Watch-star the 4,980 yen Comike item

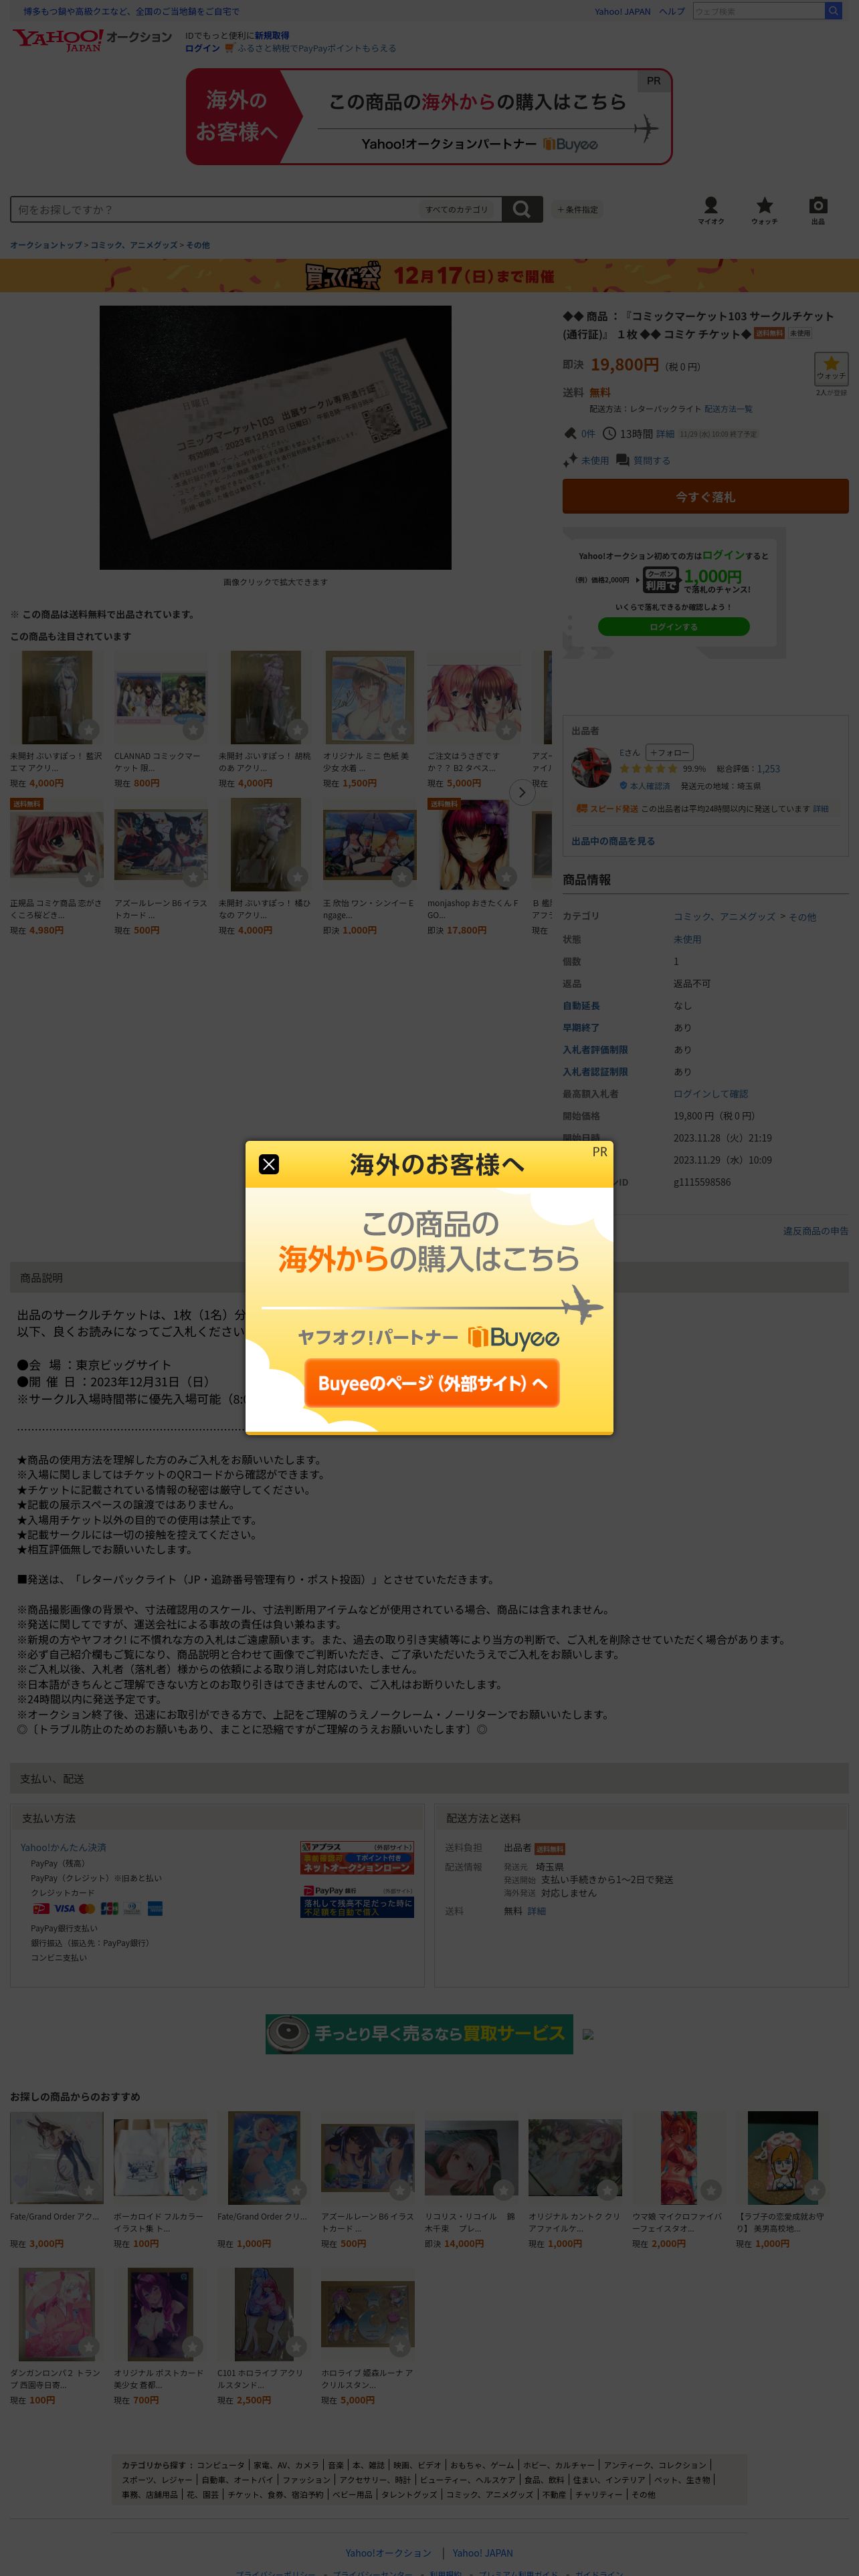click(89, 877)
